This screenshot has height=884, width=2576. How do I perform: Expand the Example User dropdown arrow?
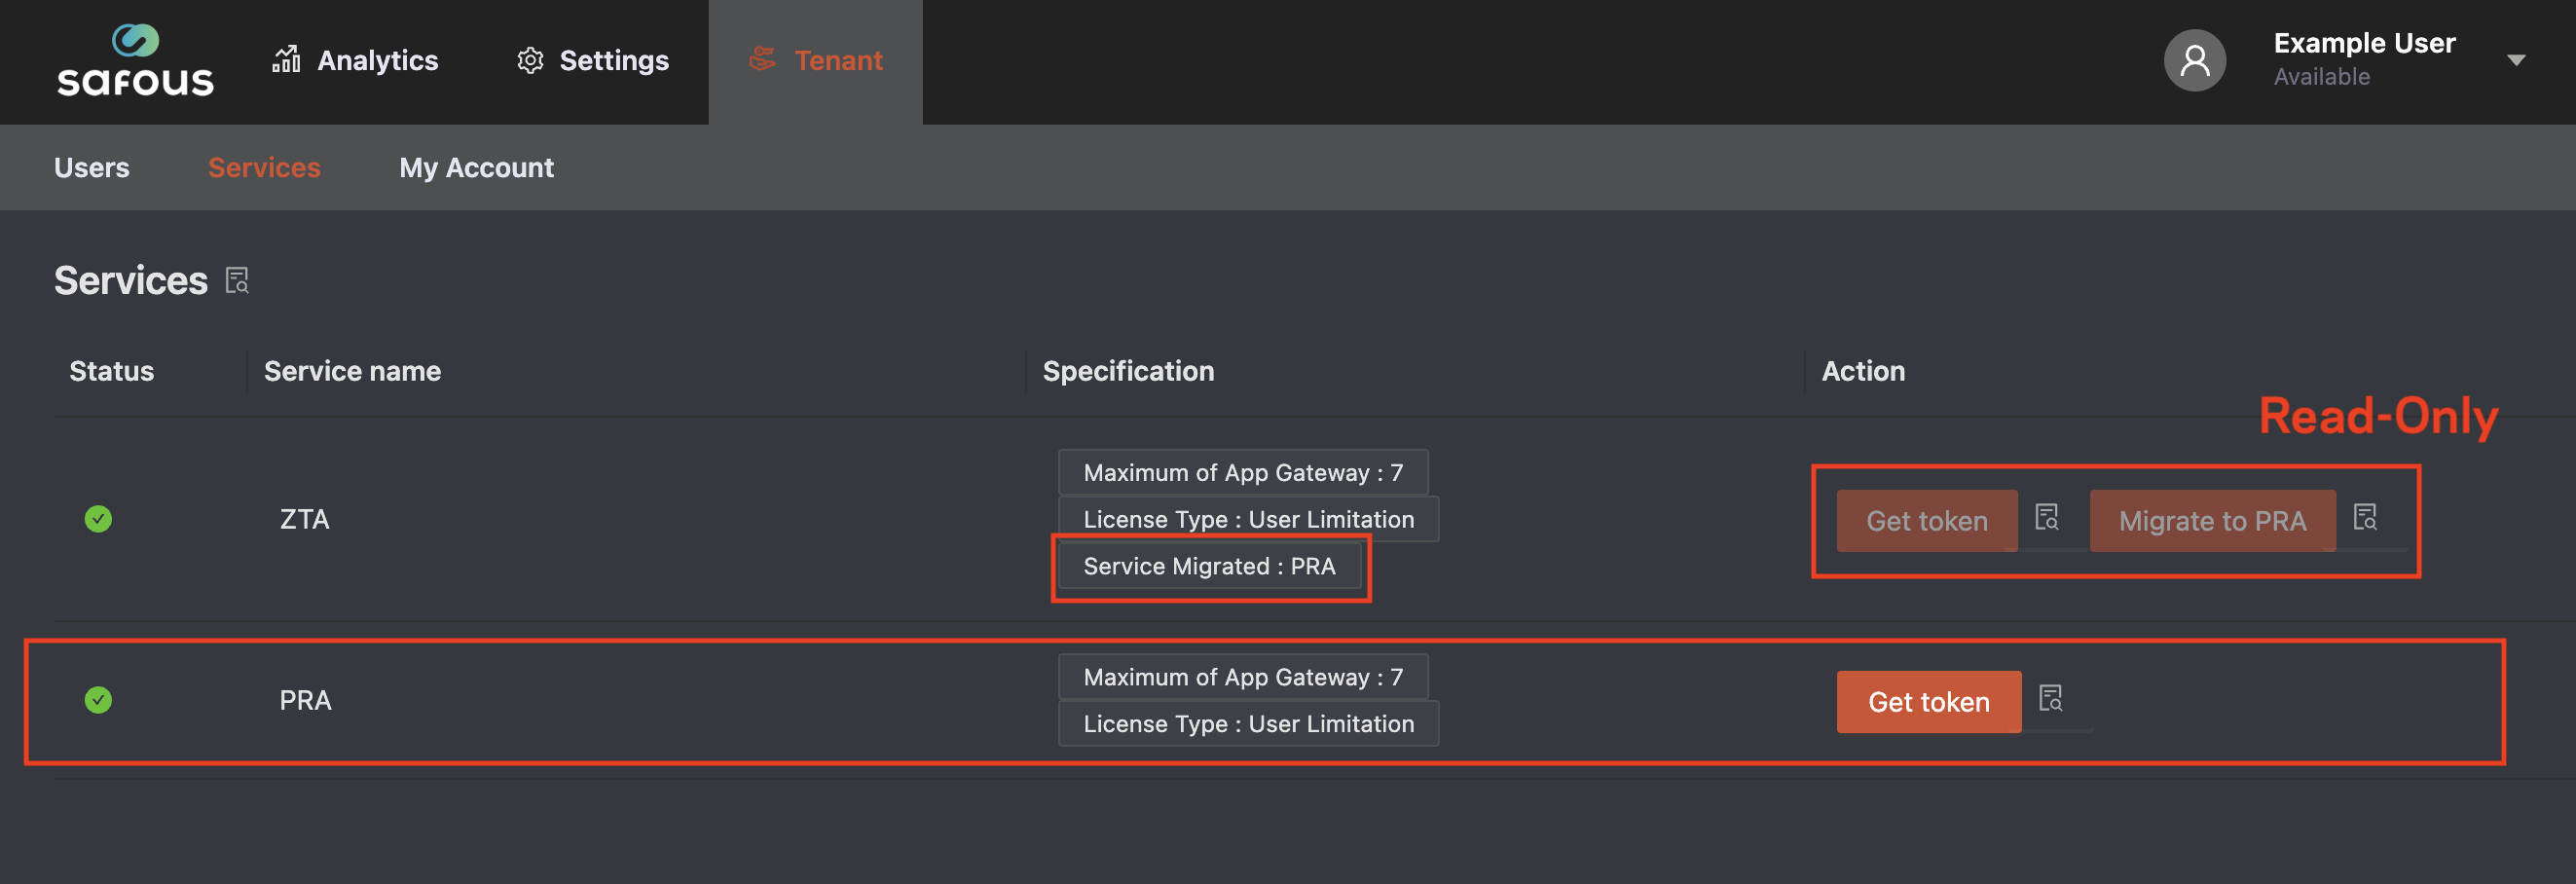[2516, 61]
